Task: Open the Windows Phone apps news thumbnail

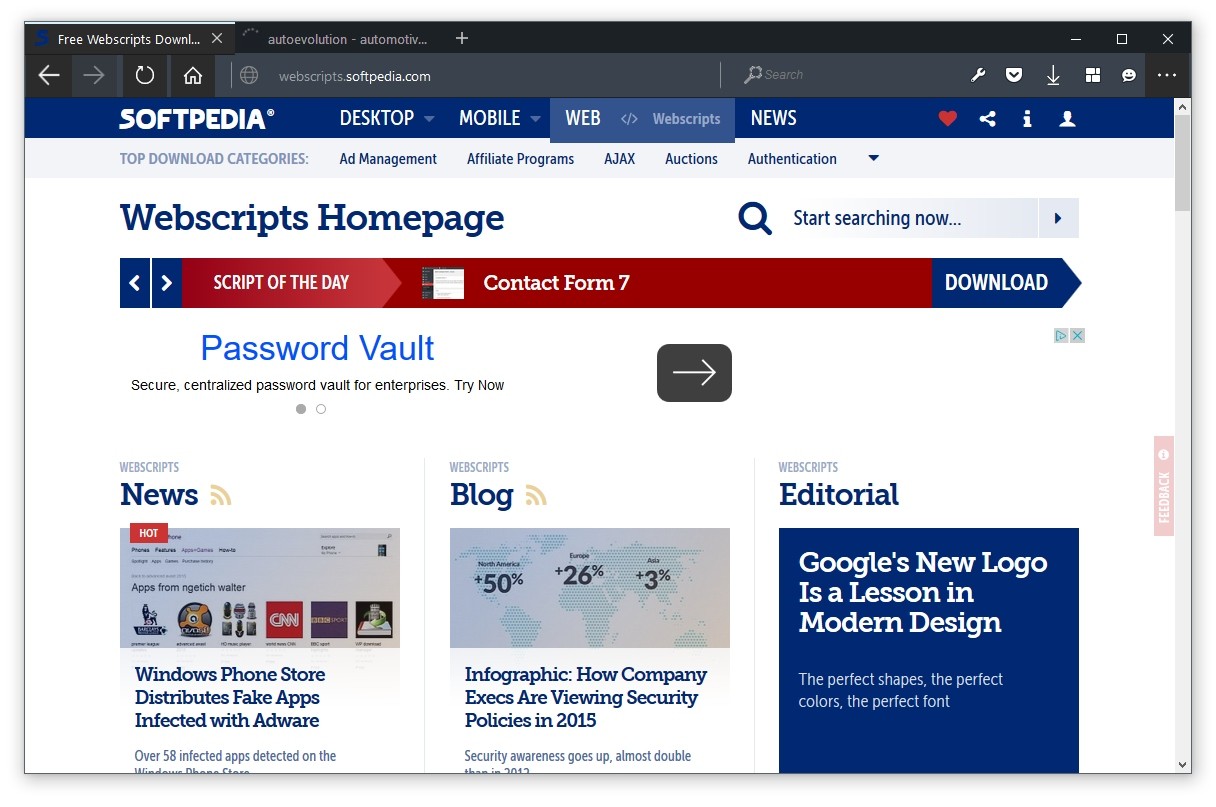Action: pos(260,588)
